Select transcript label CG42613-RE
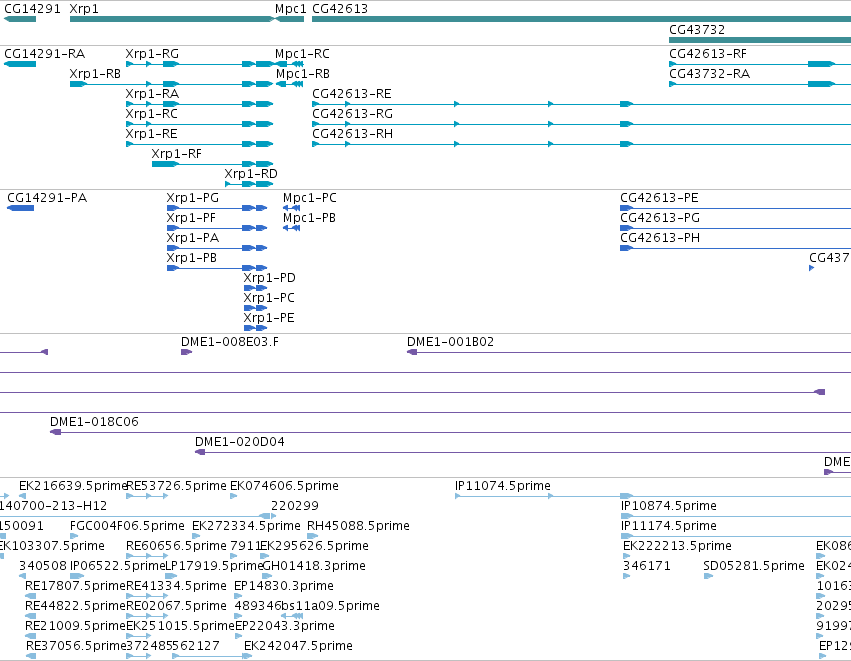This screenshot has width=851, height=661. click(x=352, y=94)
